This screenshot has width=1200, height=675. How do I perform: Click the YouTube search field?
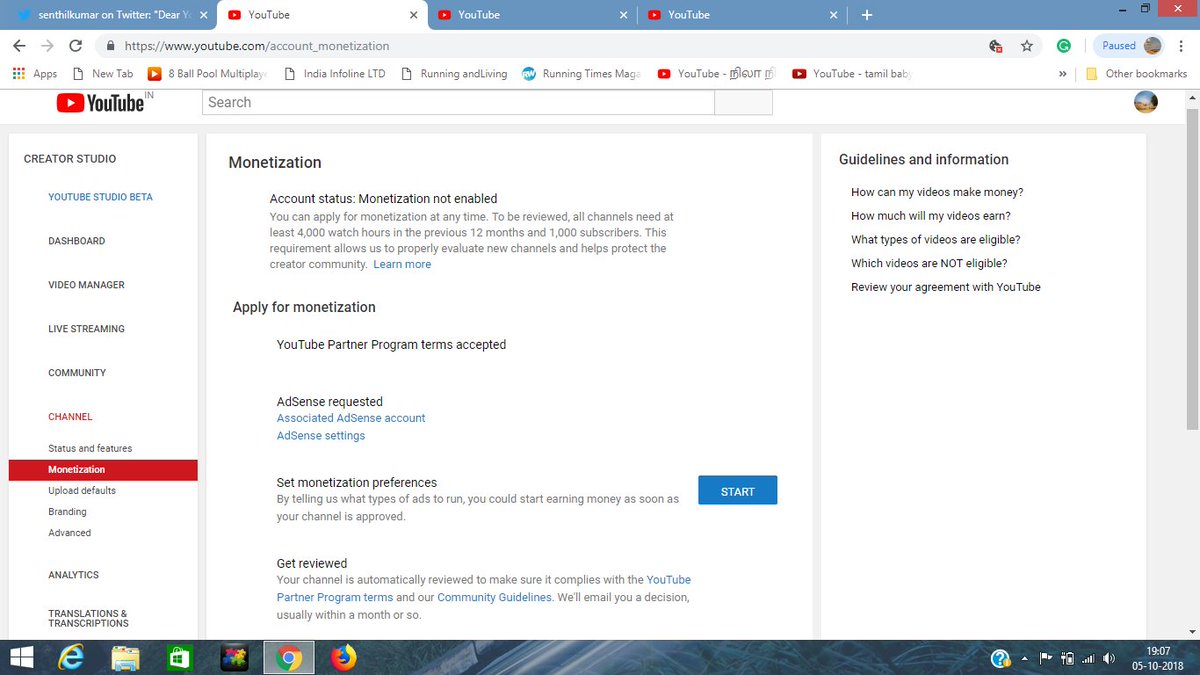point(459,102)
